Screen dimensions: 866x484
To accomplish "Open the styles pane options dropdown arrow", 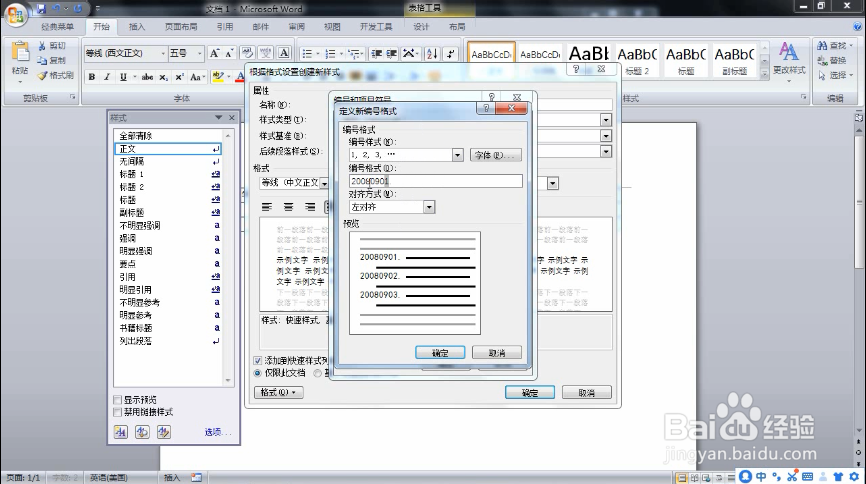I will [x=218, y=118].
